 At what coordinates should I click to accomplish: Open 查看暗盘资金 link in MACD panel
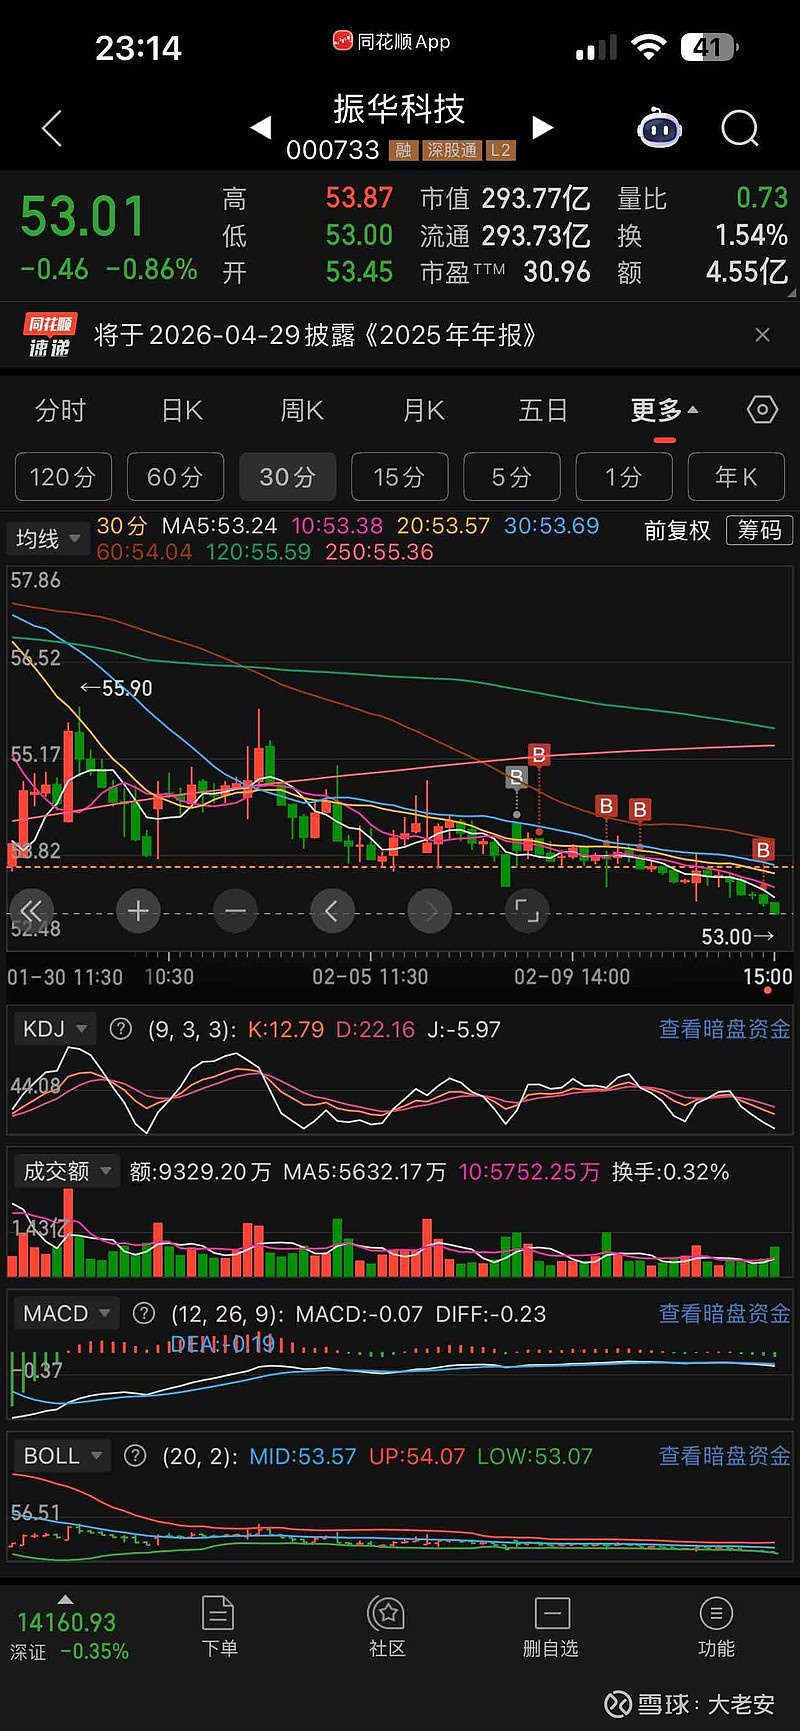pos(724,1313)
